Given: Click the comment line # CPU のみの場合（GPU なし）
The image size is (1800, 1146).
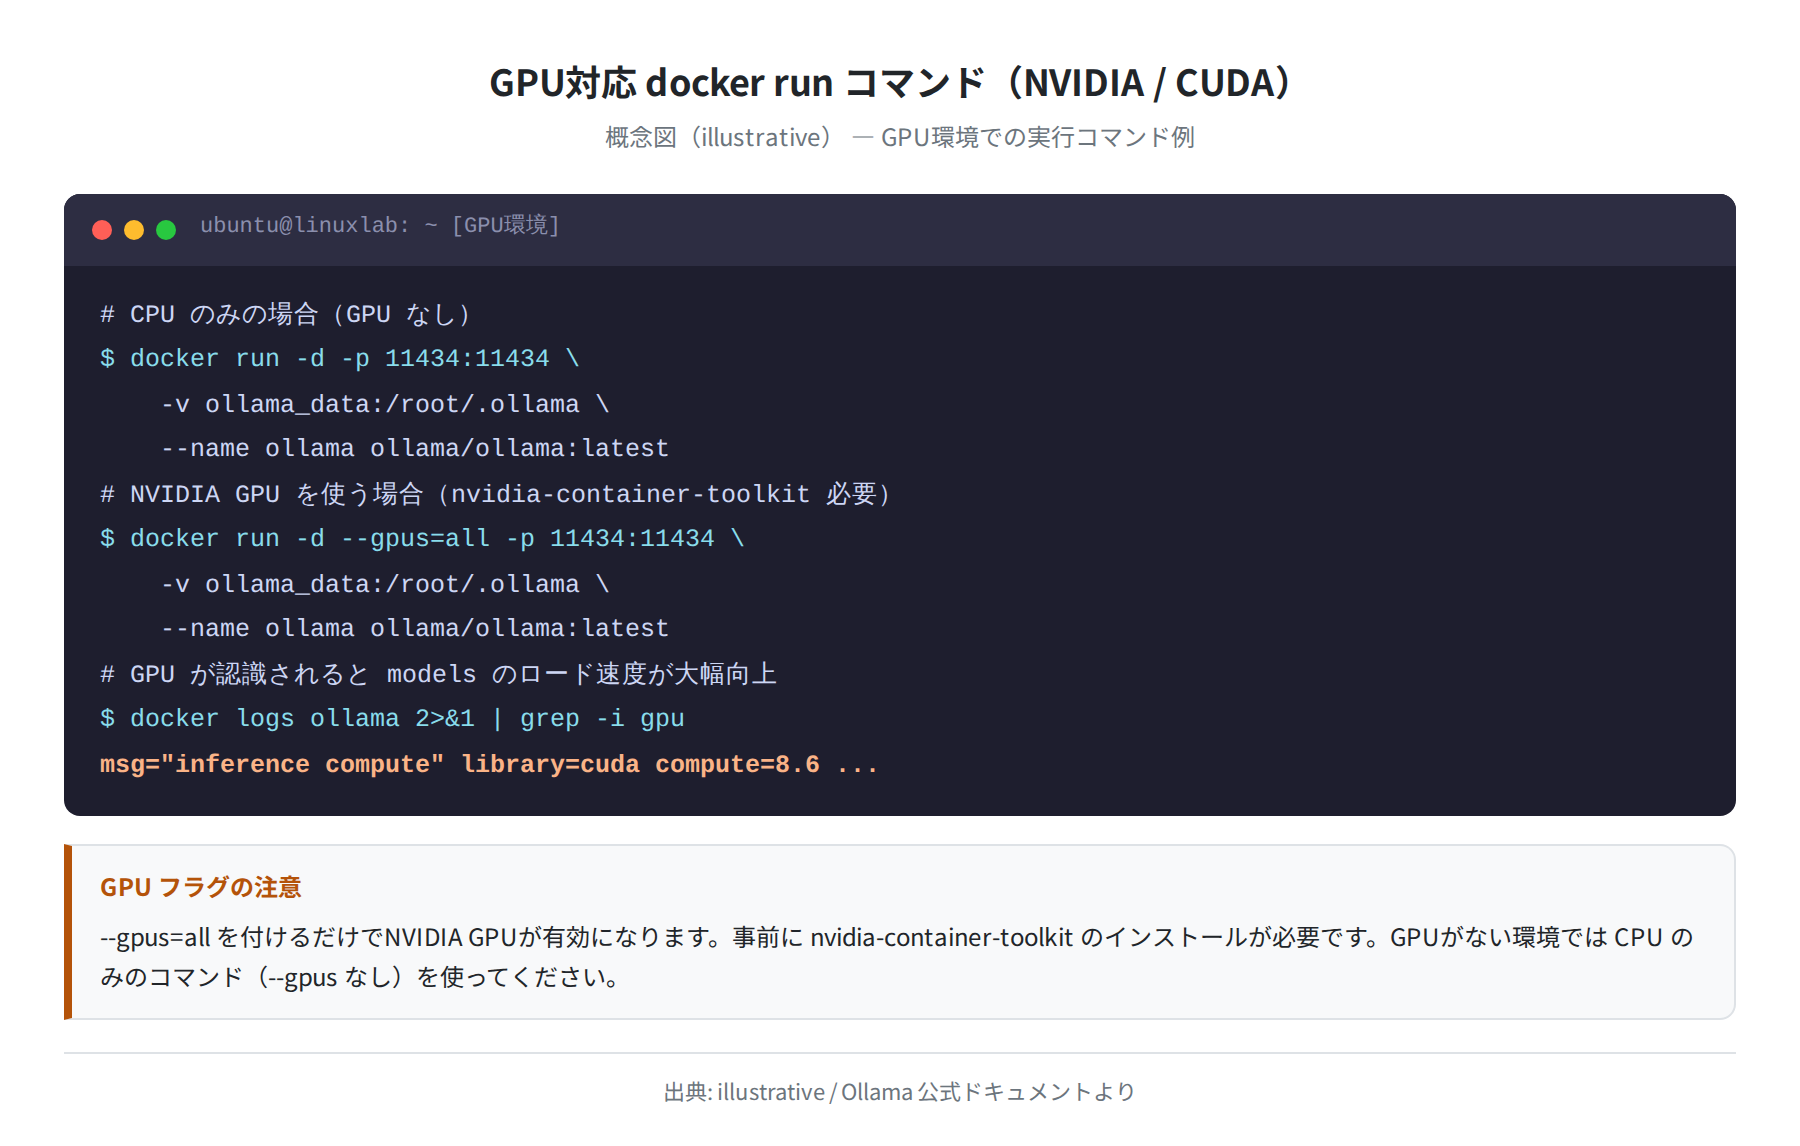Looking at the screenshot, I should (x=287, y=314).
